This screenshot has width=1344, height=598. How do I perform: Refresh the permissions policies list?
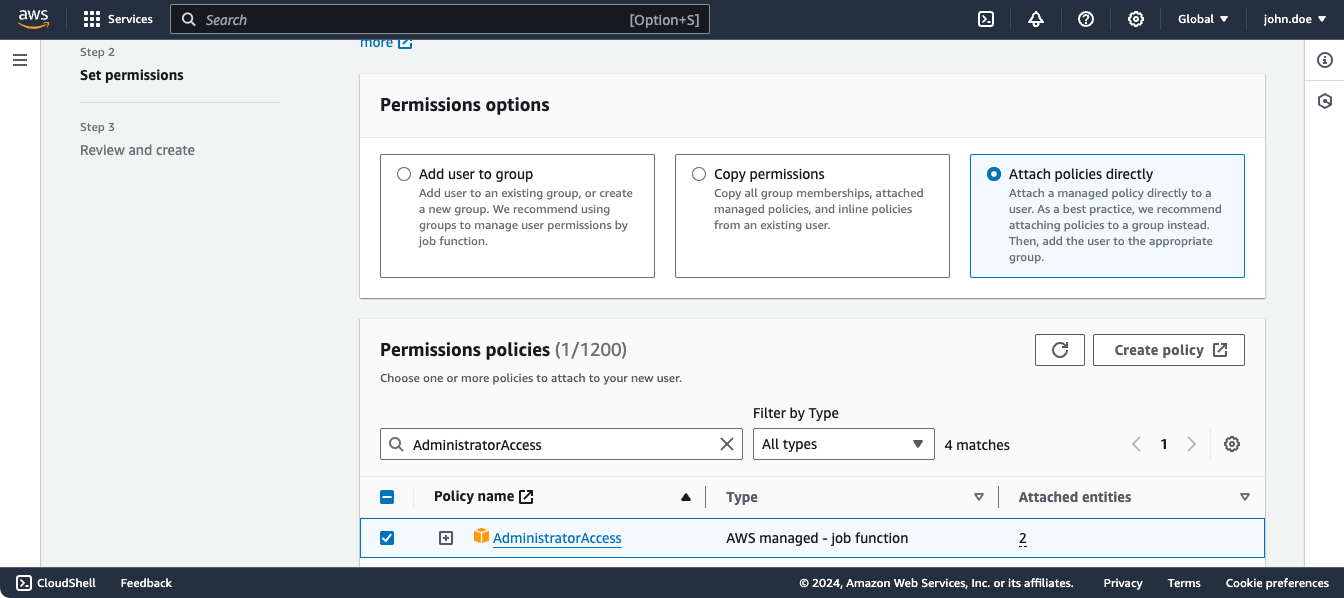click(1060, 350)
